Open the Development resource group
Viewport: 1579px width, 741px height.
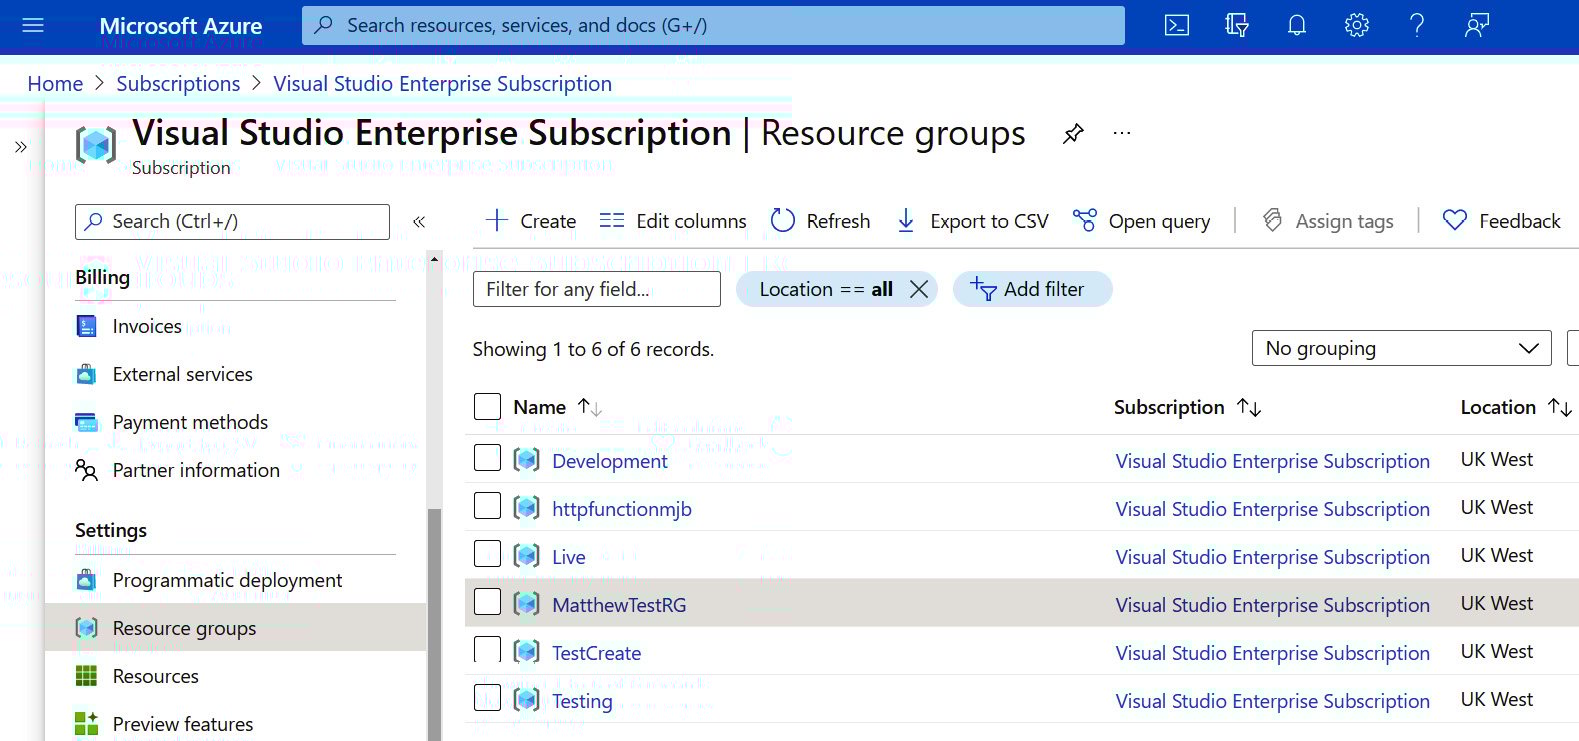pyautogui.click(x=609, y=461)
